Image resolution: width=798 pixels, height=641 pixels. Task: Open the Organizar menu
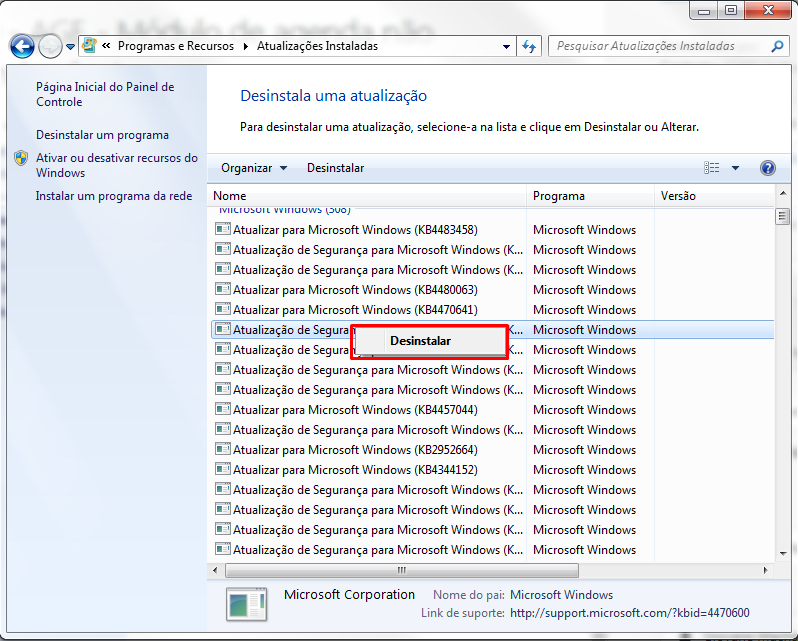[254, 168]
